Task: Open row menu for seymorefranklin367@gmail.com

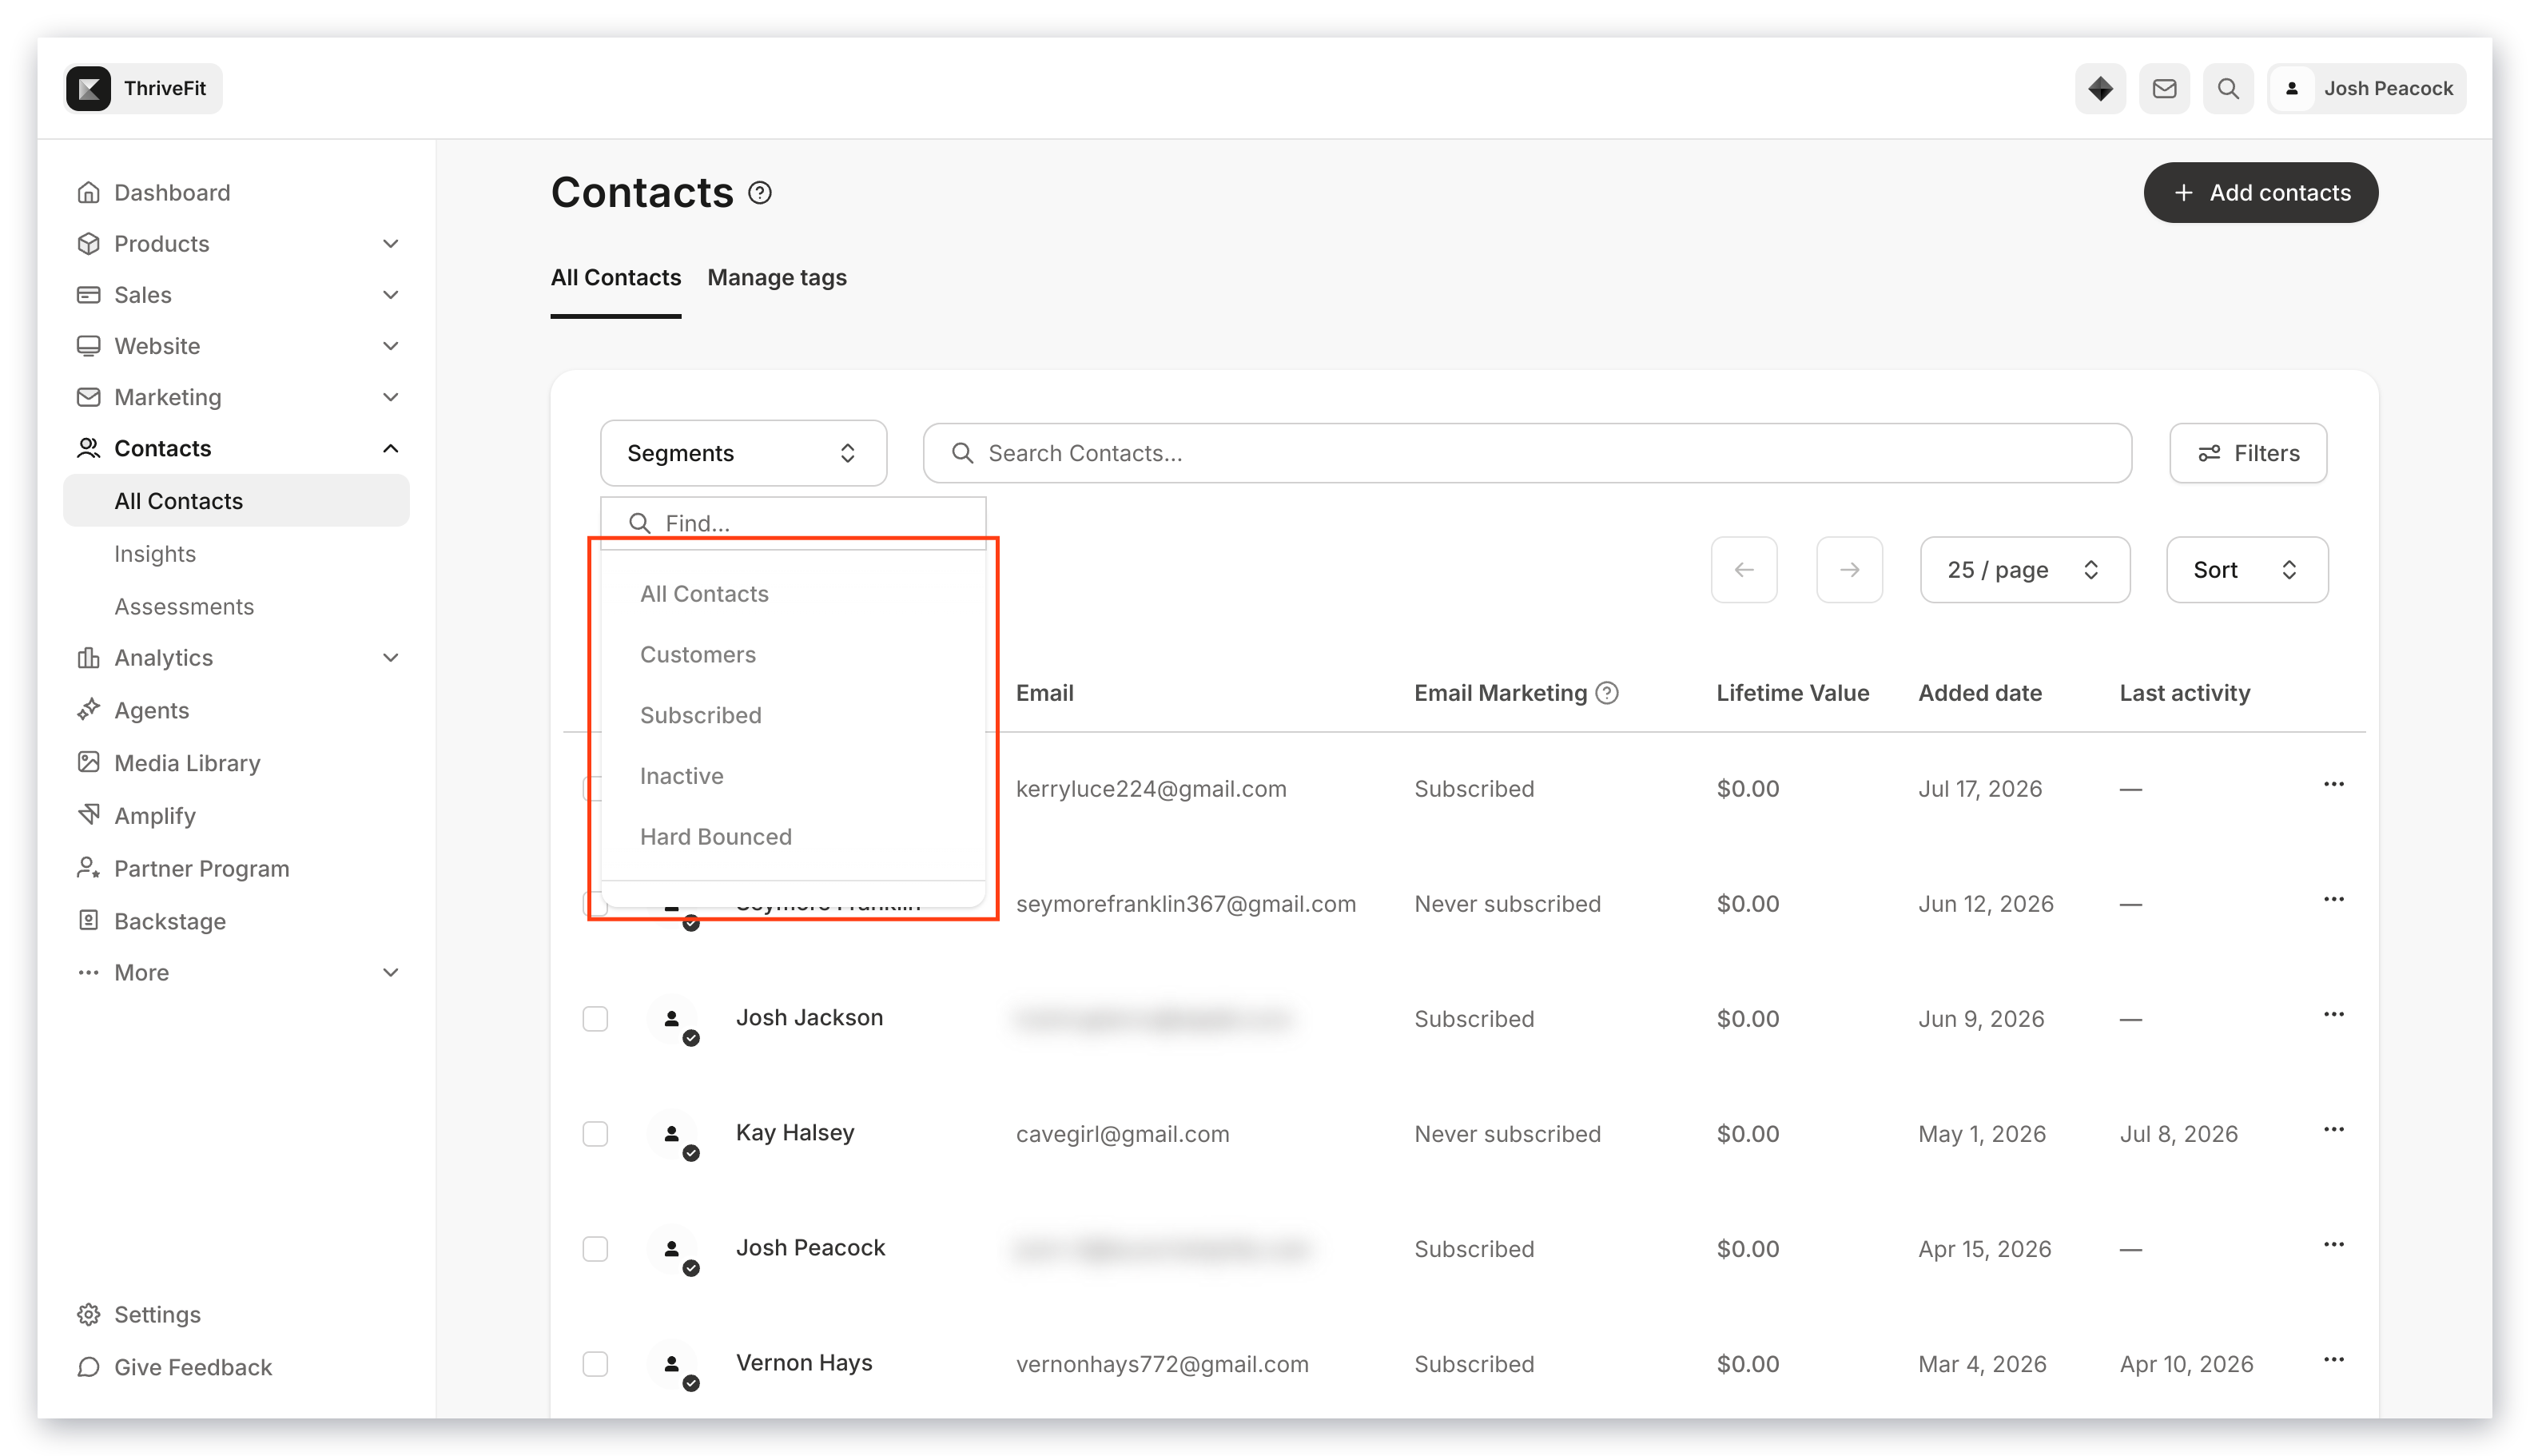Action: point(2334,900)
